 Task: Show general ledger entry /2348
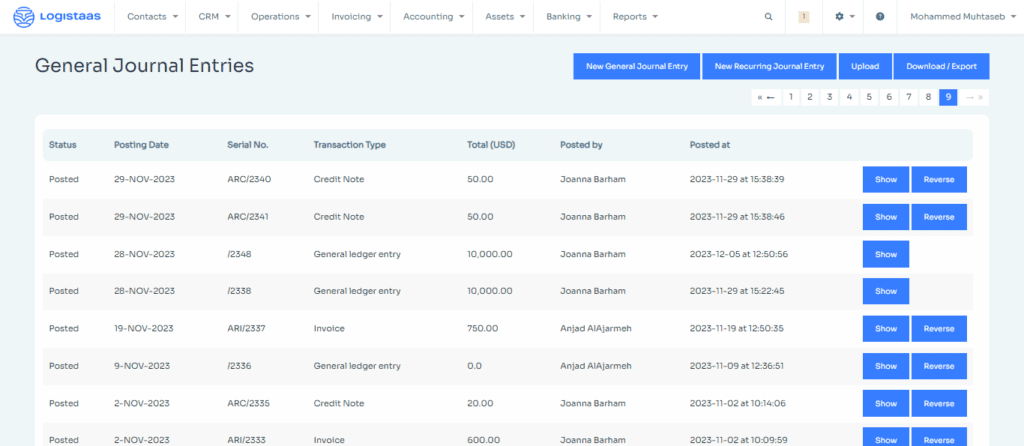886,254
